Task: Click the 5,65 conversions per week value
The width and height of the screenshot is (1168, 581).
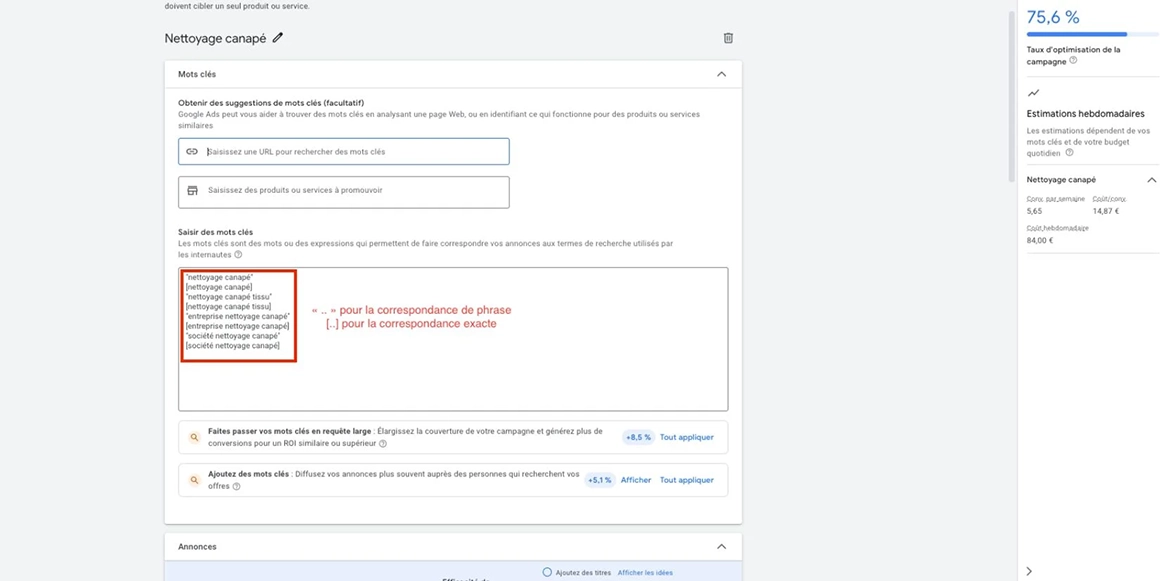Action: pos(1035,212)
